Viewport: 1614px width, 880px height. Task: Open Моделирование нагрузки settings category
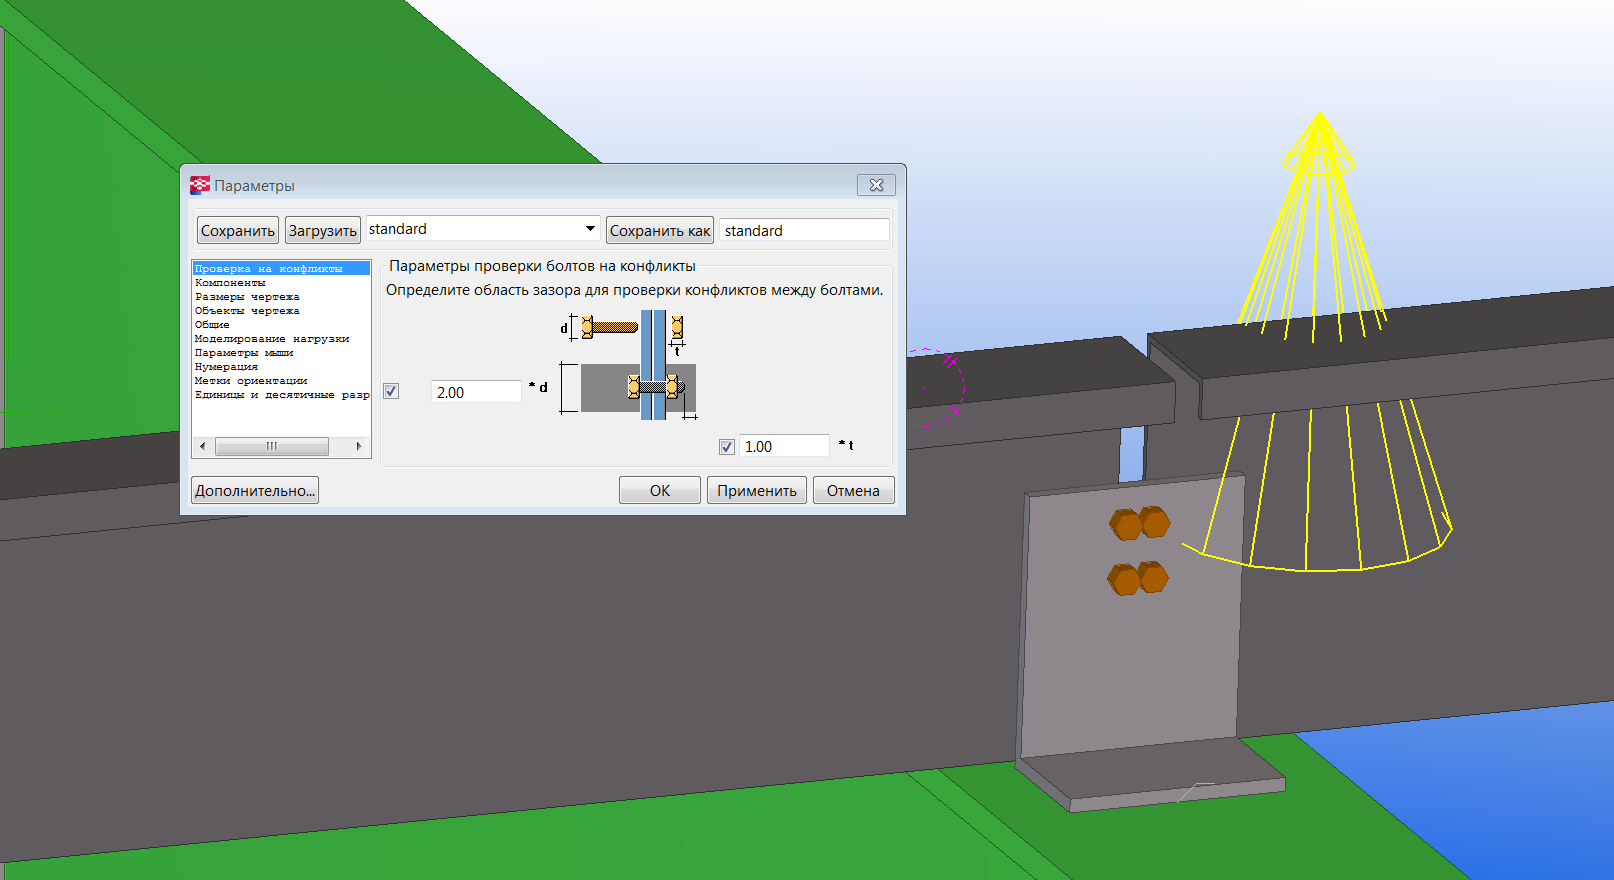point(271,339)
